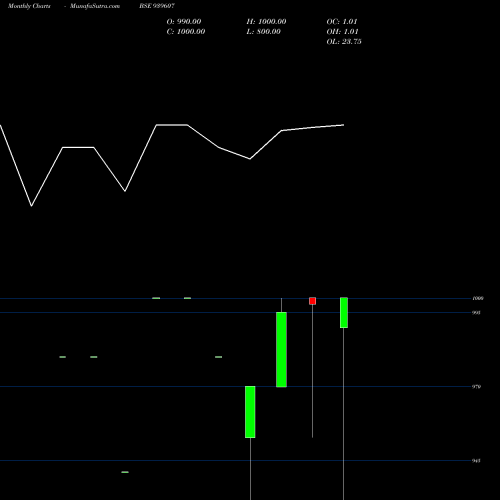Select the green candle spanning 970 to 993
The image size is (500, 500).
tap(281, 350)
